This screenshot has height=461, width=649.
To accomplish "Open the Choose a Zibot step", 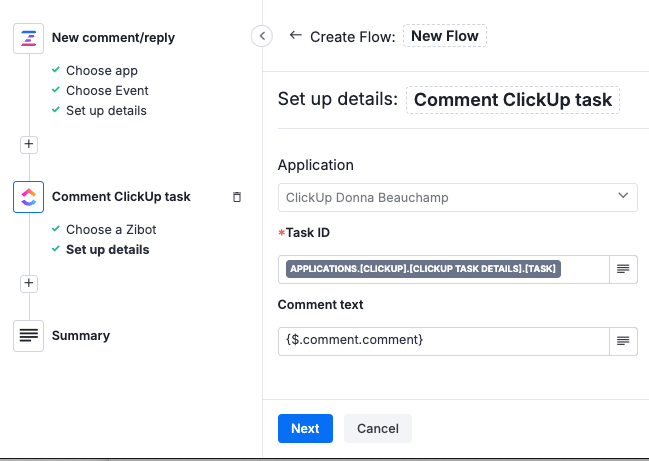I will [x=111, y=229].
